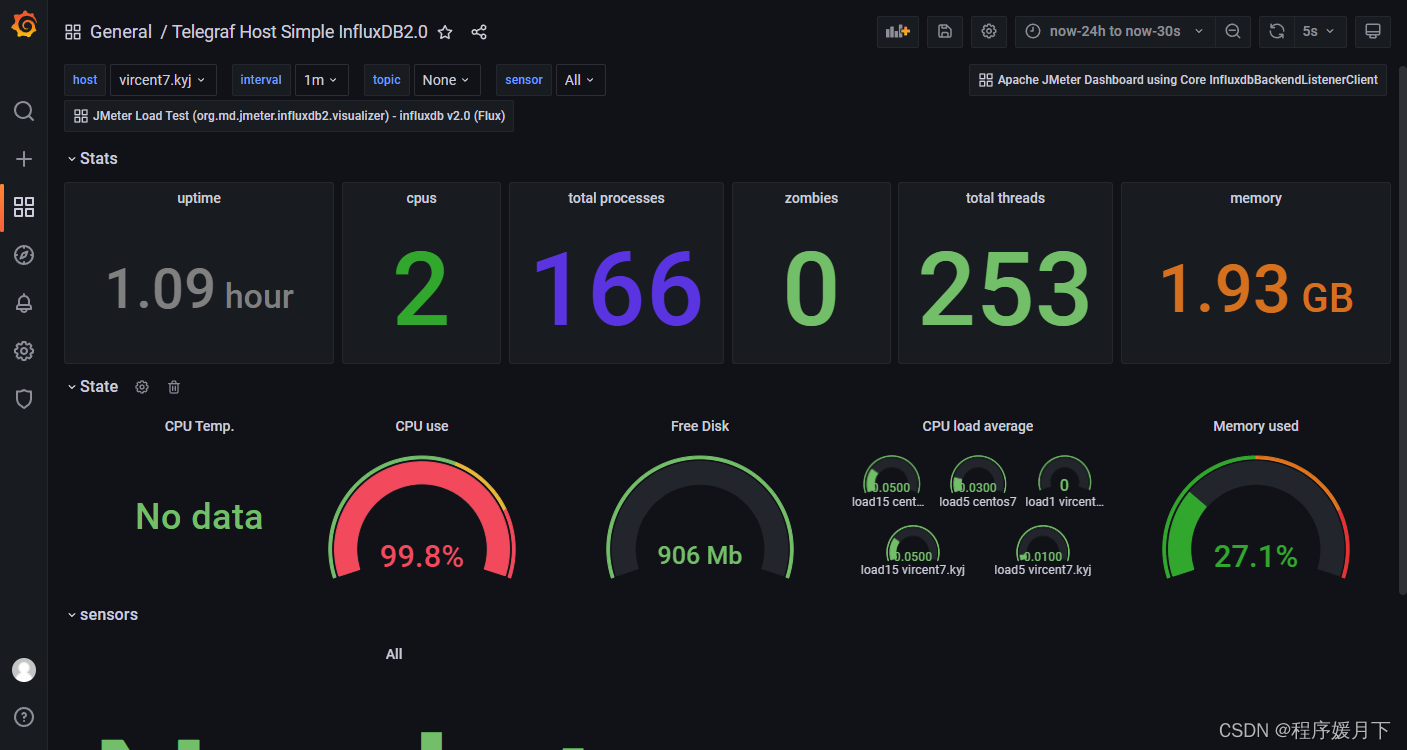Open the memory panel title menu
The image size is (1407, 750).
click(x=1256, y=198)
